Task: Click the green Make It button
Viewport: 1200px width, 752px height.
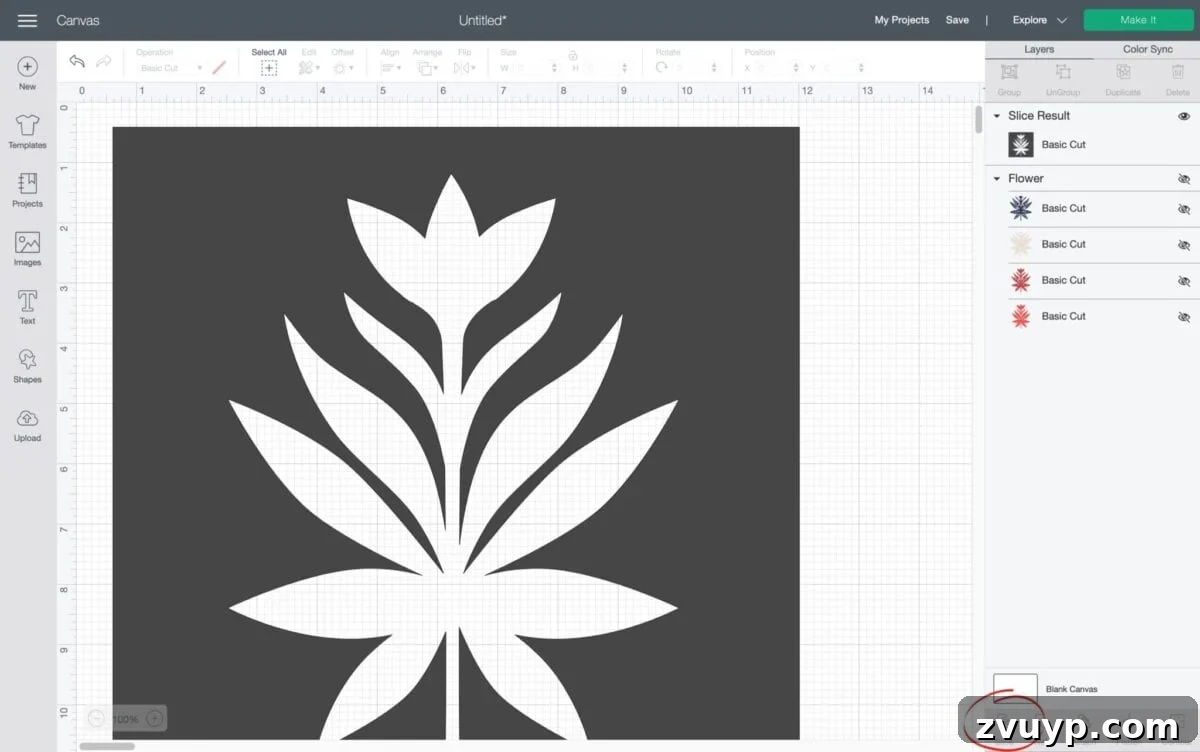Action: click(x=1138, y=20)
